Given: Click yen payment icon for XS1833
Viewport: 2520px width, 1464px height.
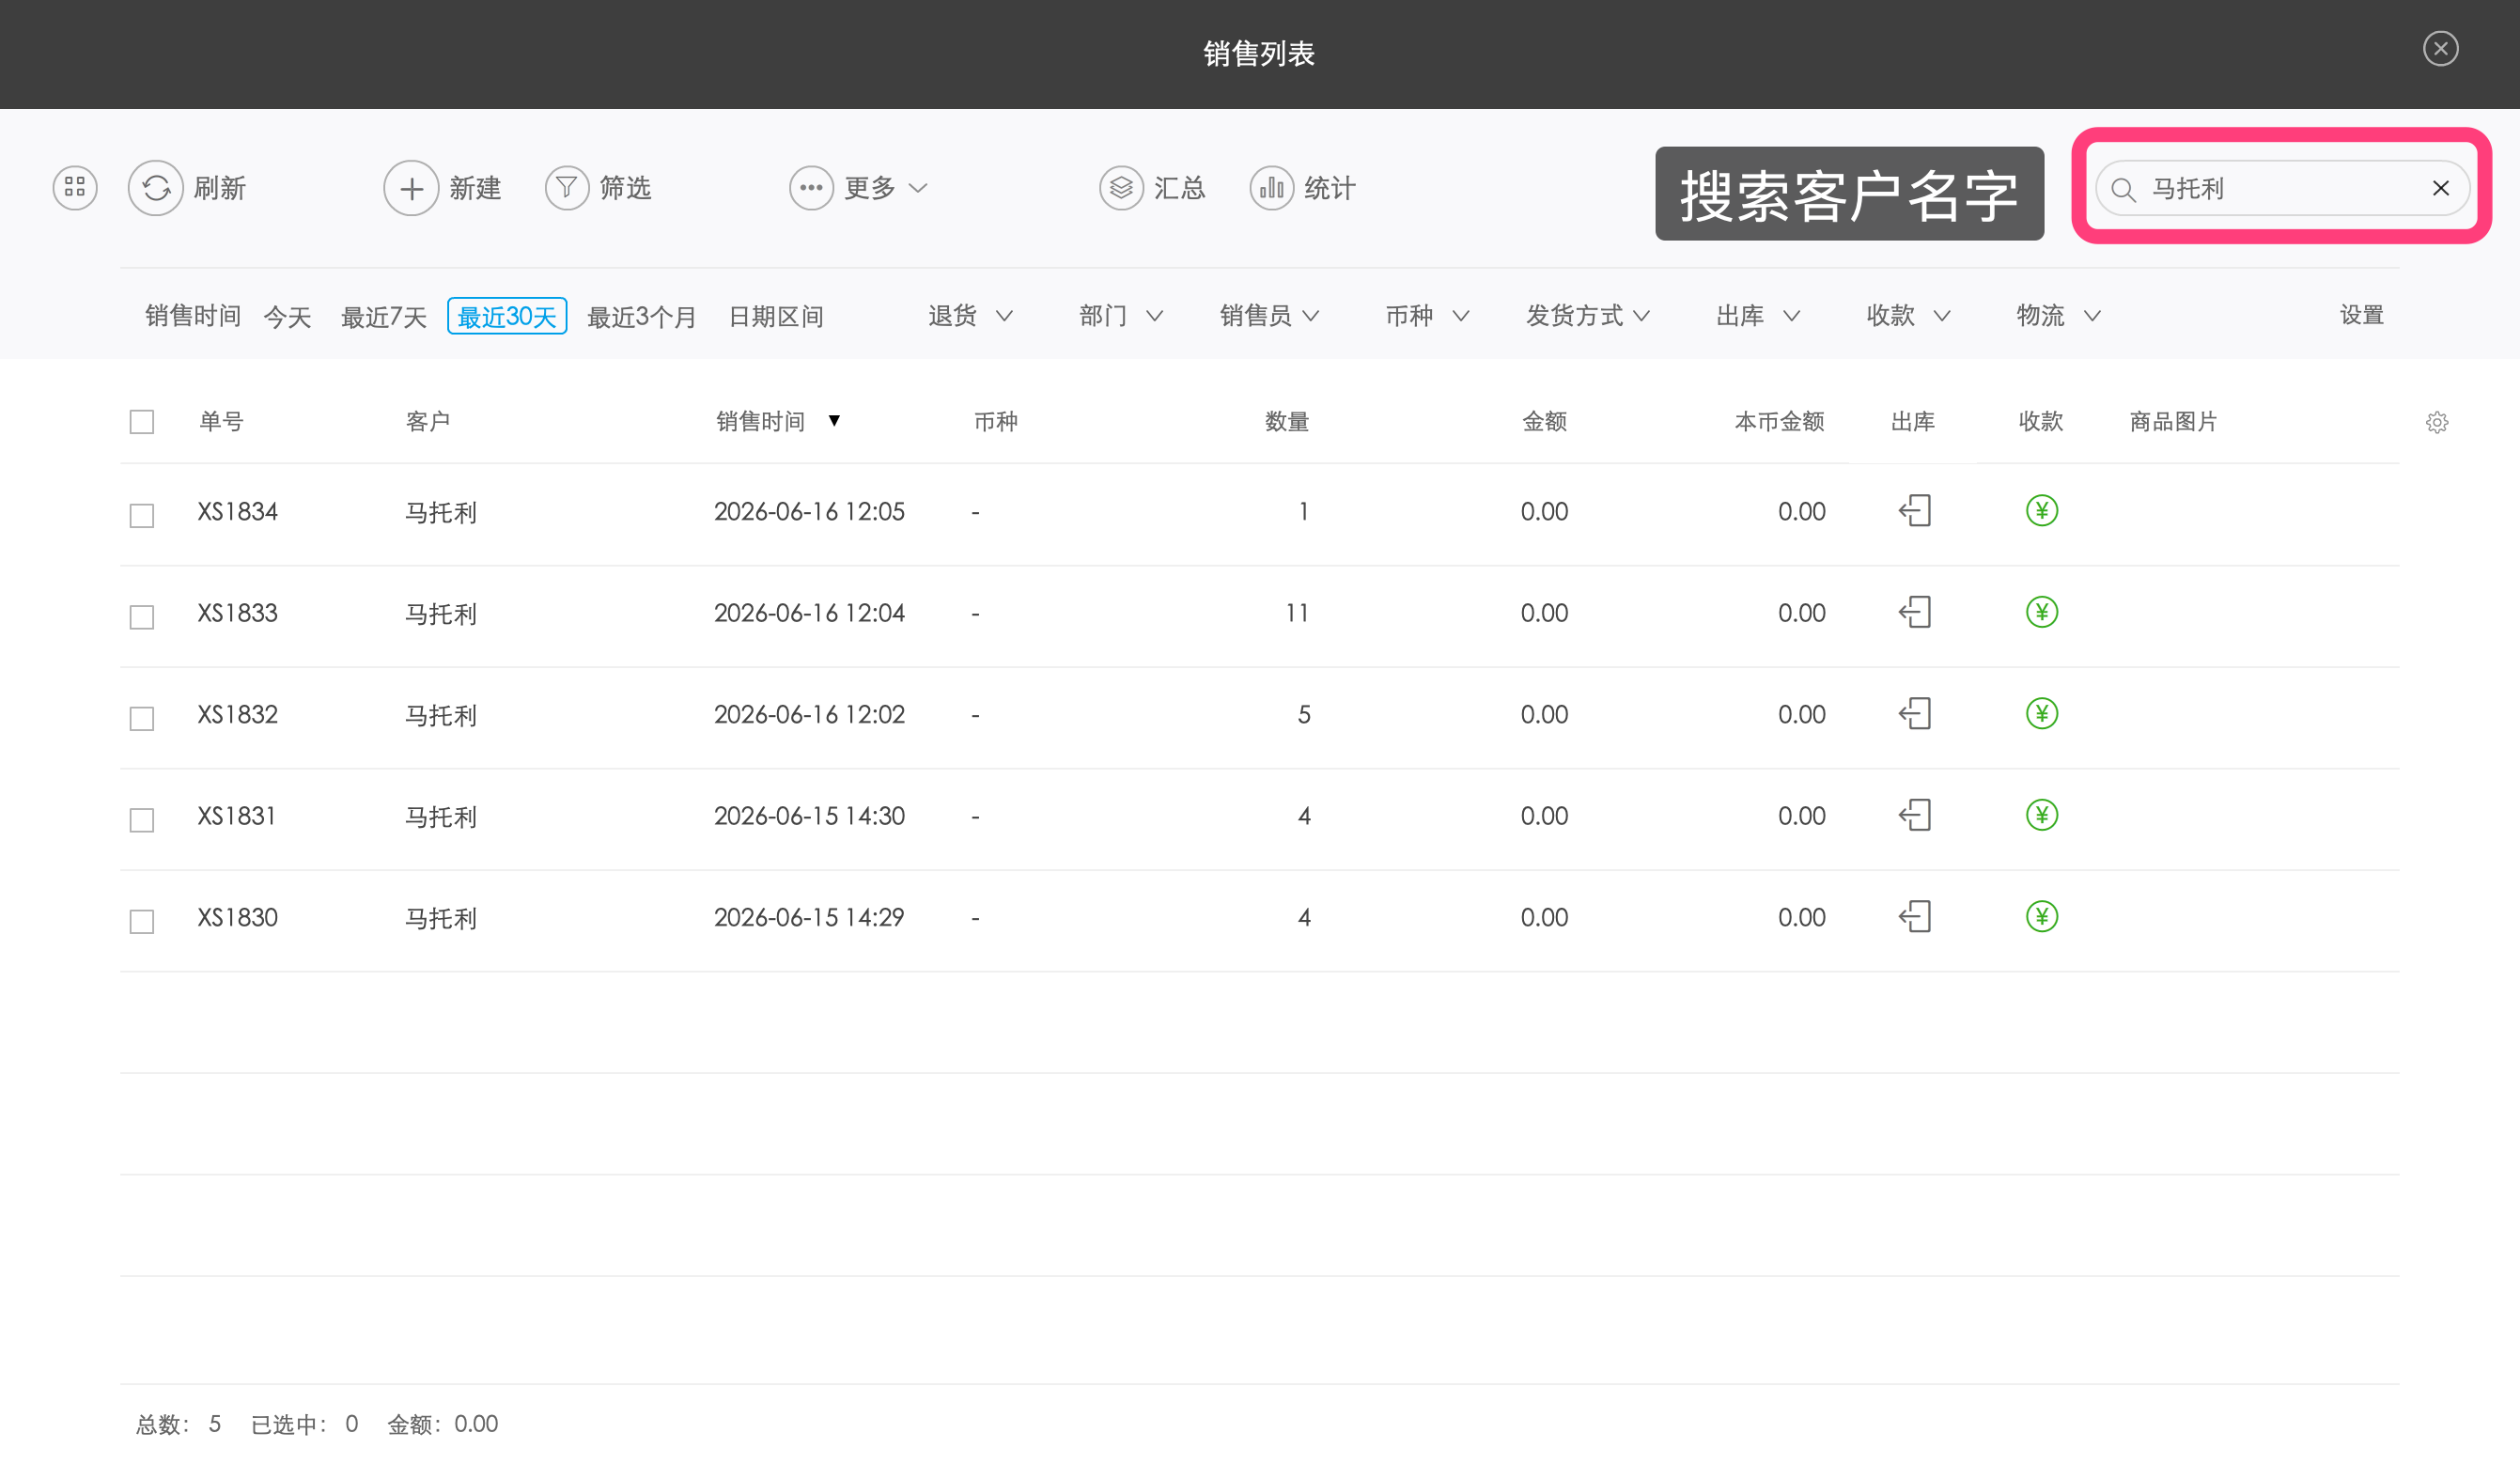Looking at the screenshot, I should tap(2041, 612).
